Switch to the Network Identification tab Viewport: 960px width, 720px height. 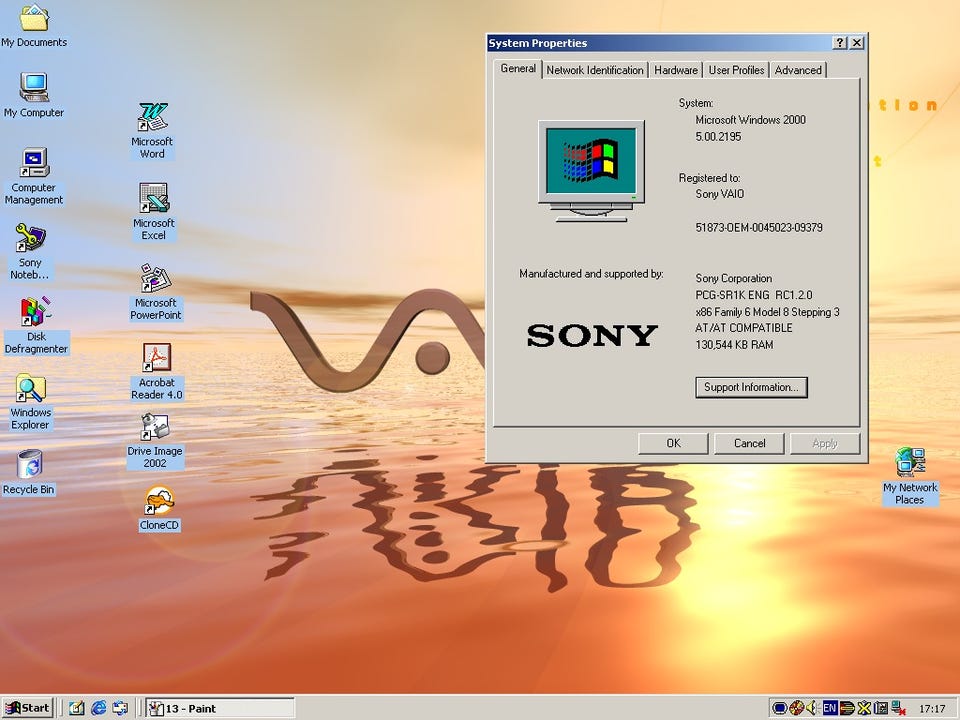click(594, 70)
